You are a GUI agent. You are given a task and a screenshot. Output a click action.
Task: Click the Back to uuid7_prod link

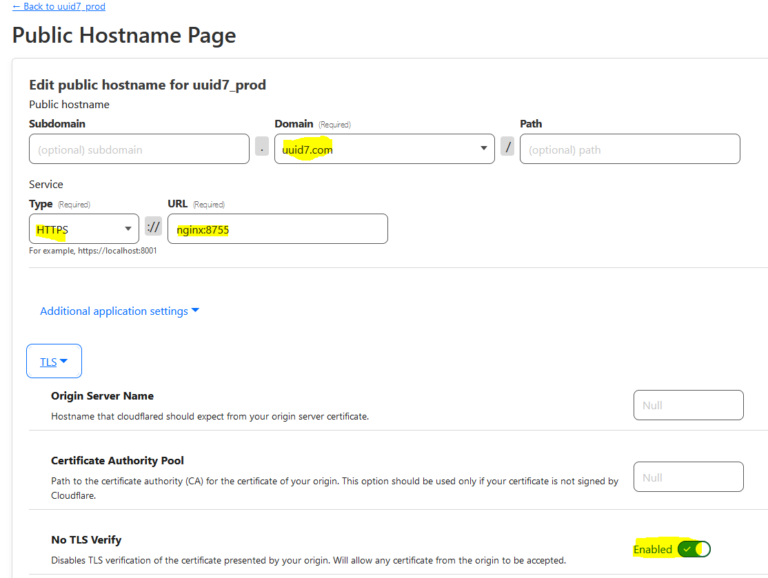pyautogui.click(x=59, y=6)
